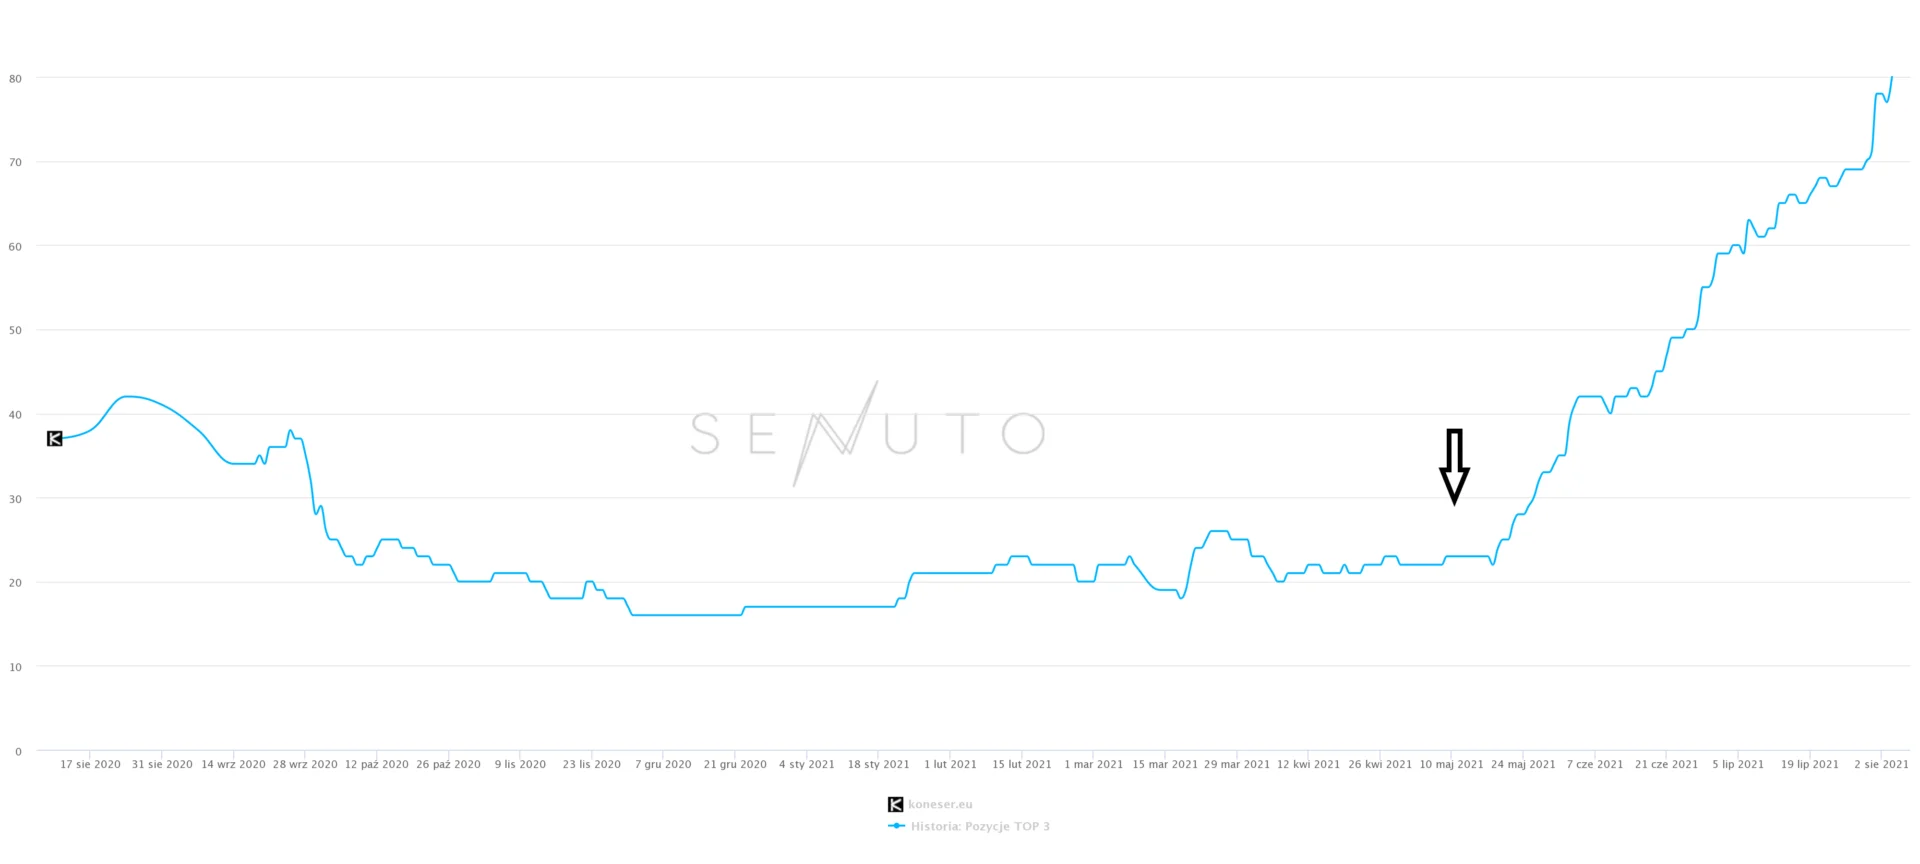This screenshot has height=864, width=1920.
Task: Click the Senuto watermark logo
Action: click(868, 433)
